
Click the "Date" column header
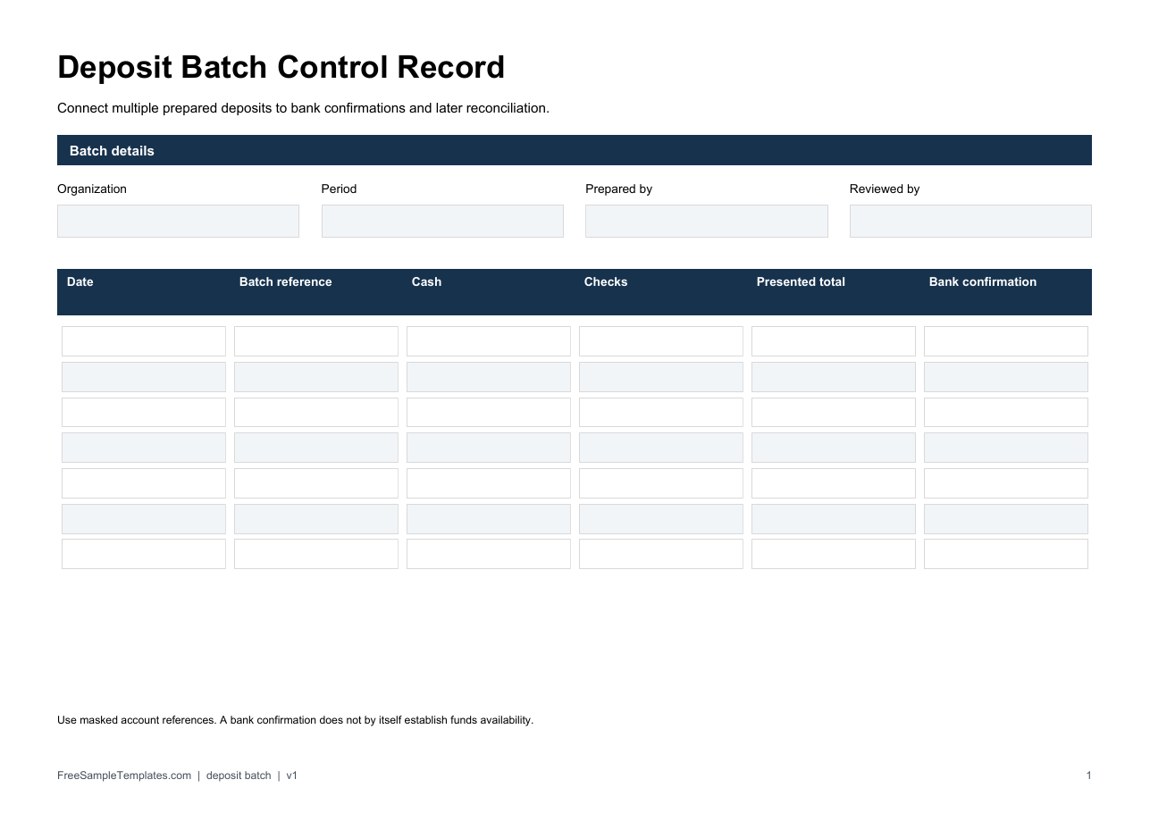click(x=80, y=282)
